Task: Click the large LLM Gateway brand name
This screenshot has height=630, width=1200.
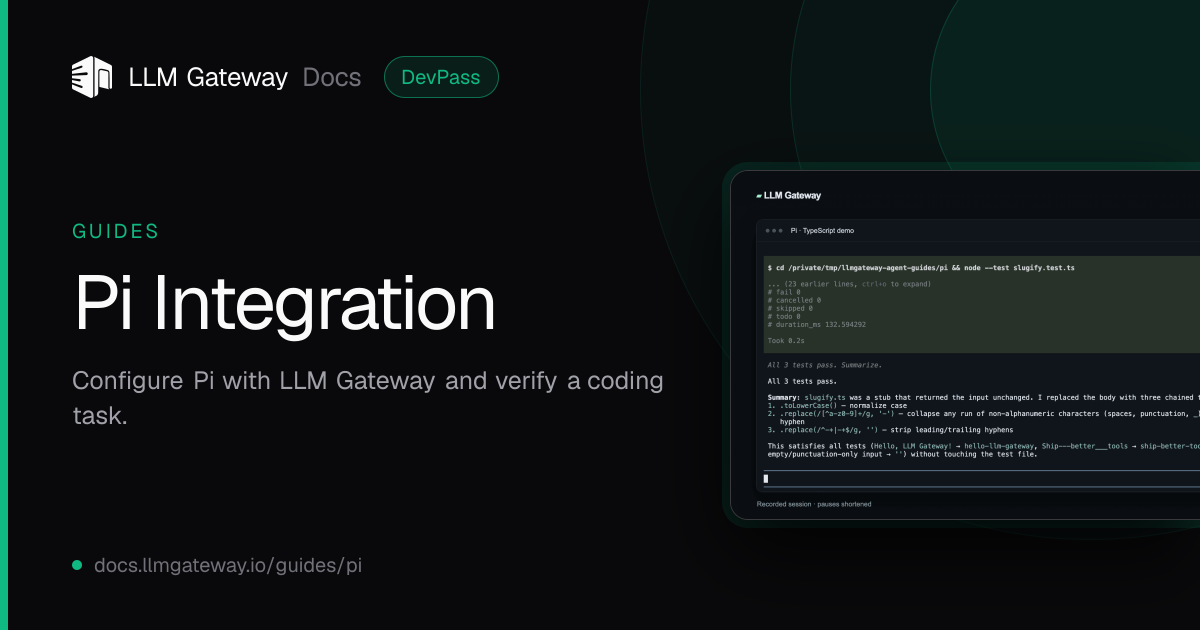Action: (208, 77)
